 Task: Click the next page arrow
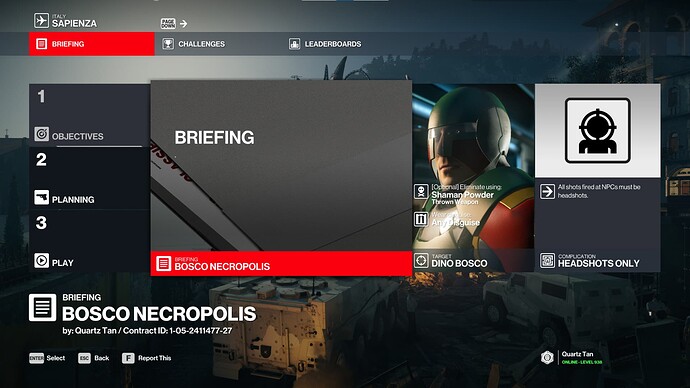click(x=184, y=23)
